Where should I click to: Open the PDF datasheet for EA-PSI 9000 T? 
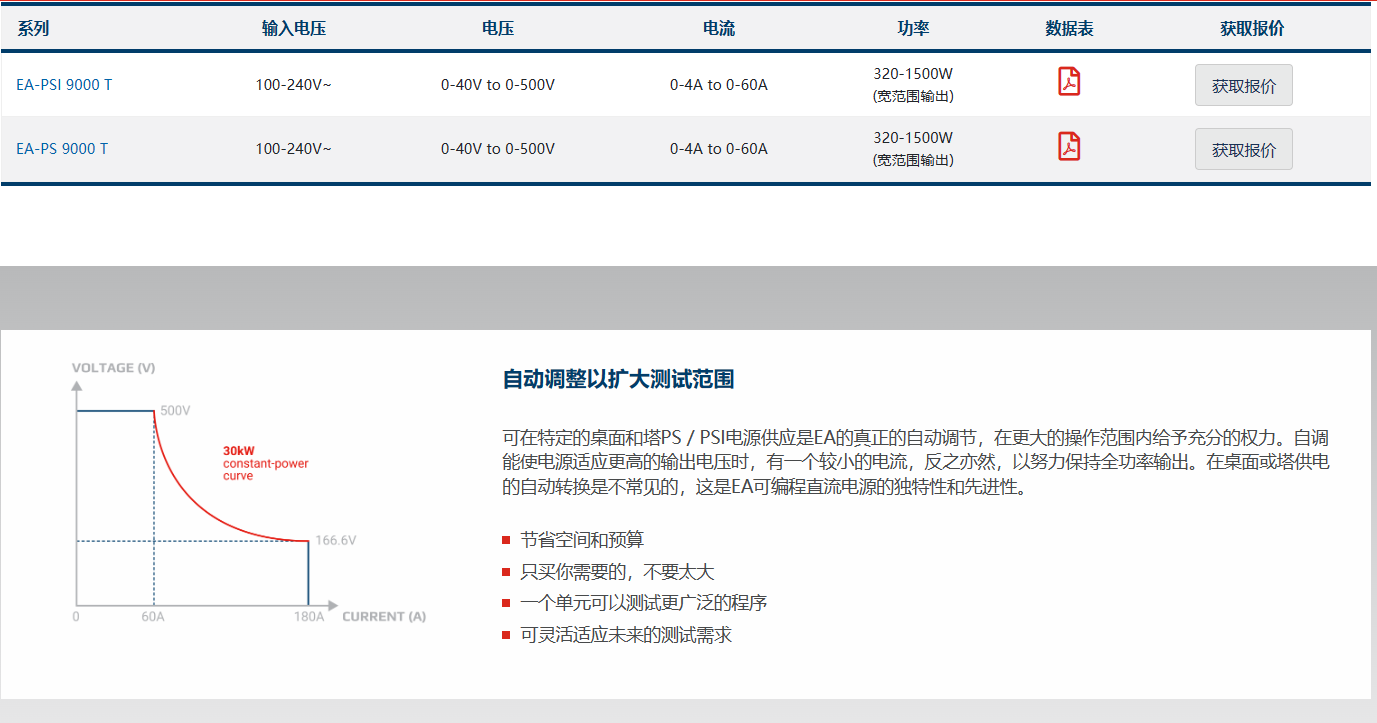pos(1069,82)
